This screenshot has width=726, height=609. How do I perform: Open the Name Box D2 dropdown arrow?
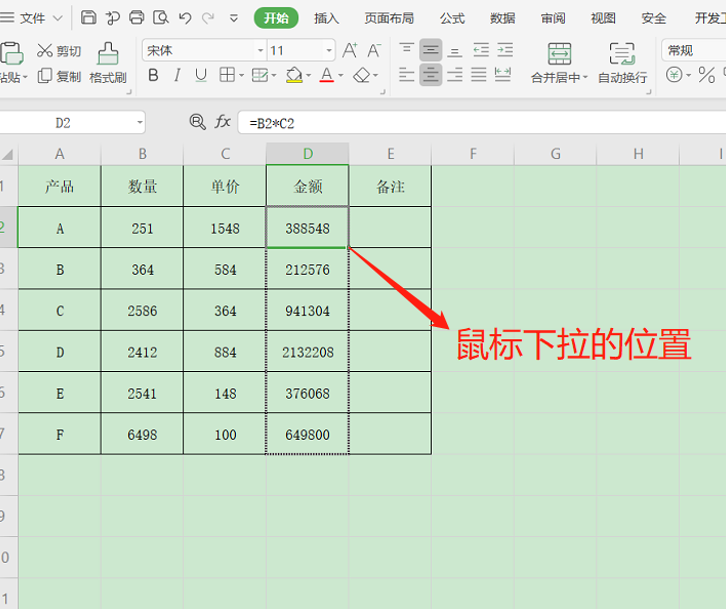coord(139,123)
